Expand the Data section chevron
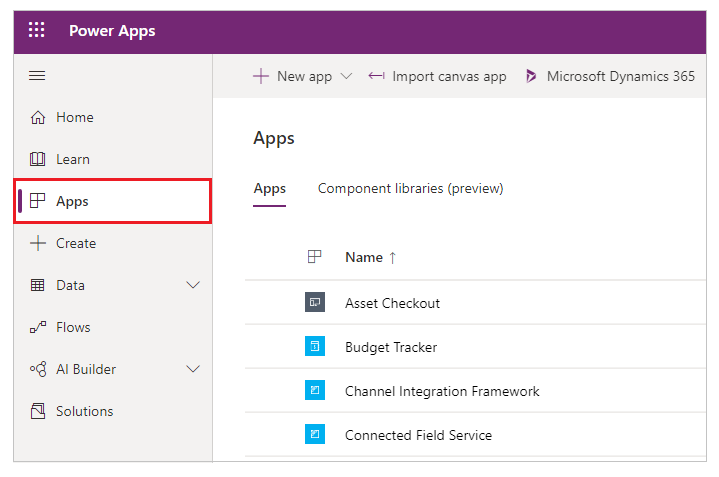 pyautogui.click(x=193, y=285)
